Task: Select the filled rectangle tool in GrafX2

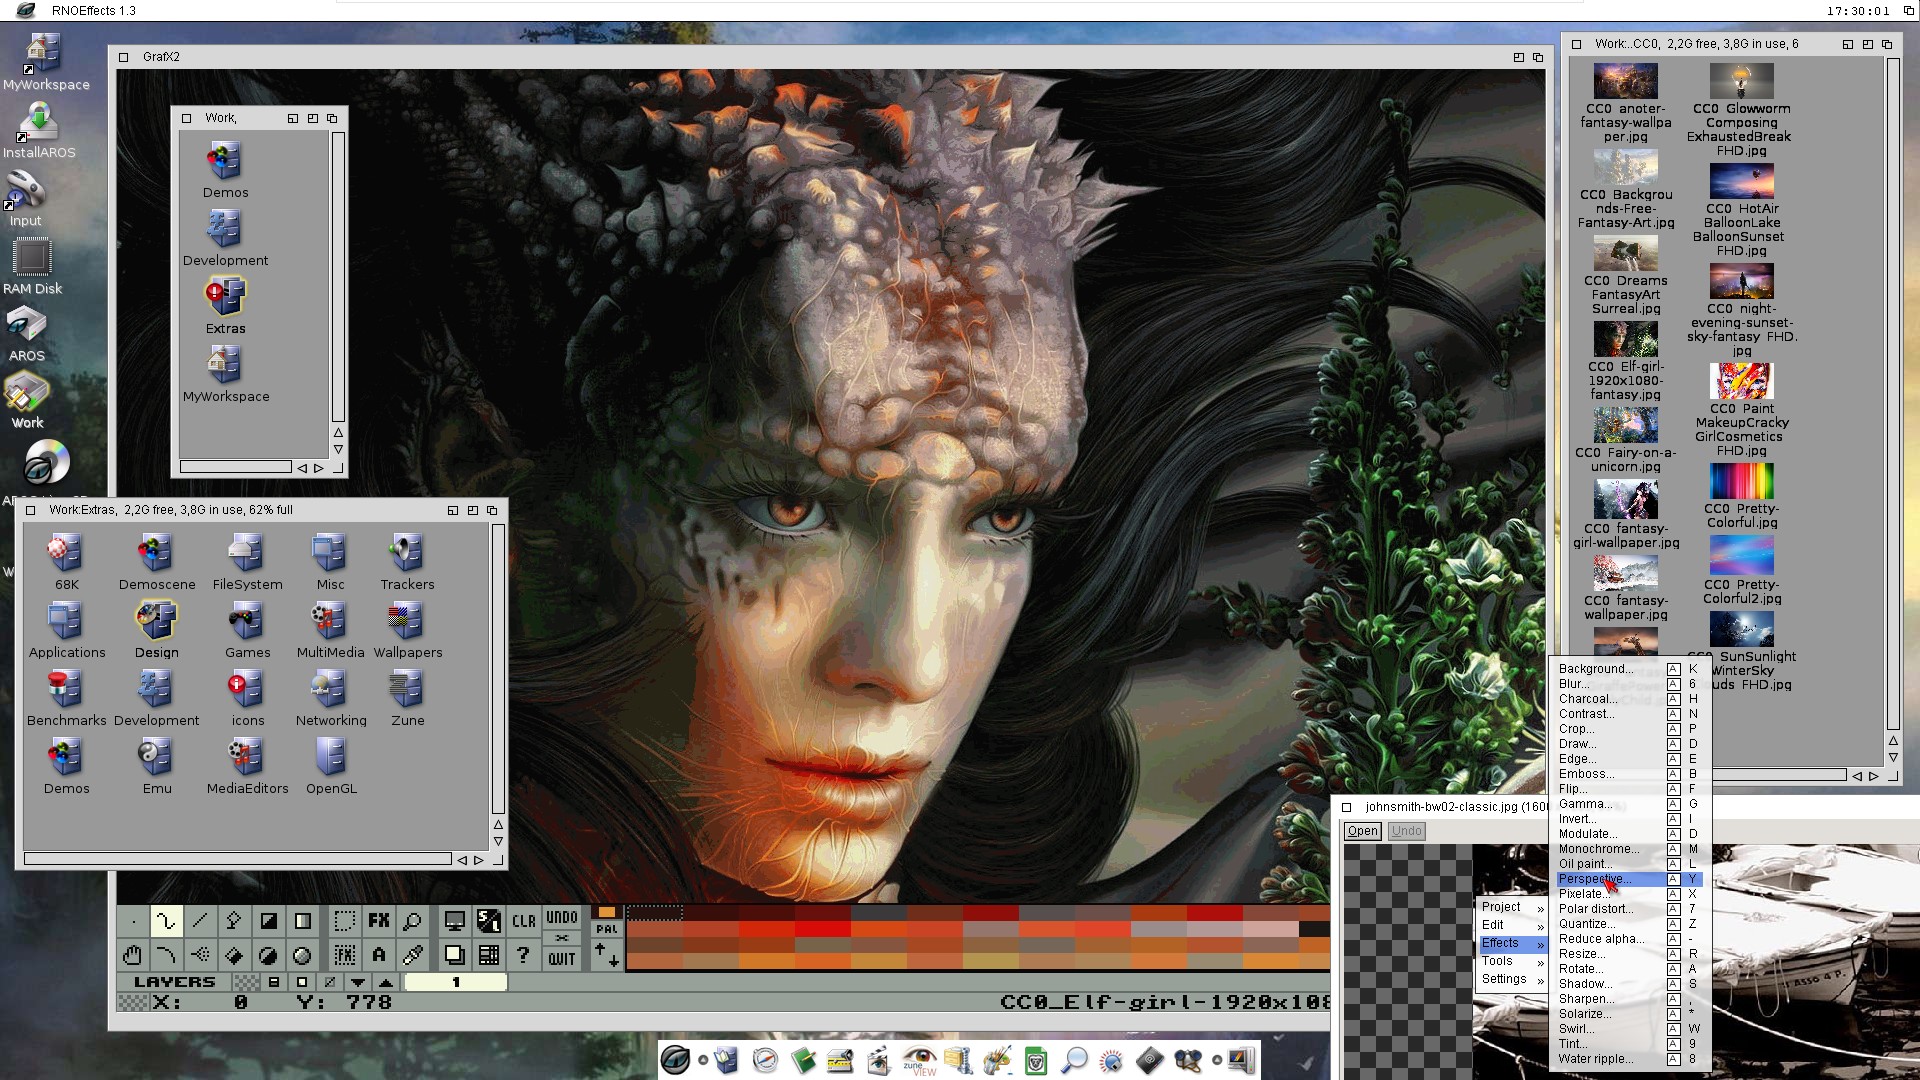Action: point(268,921)
